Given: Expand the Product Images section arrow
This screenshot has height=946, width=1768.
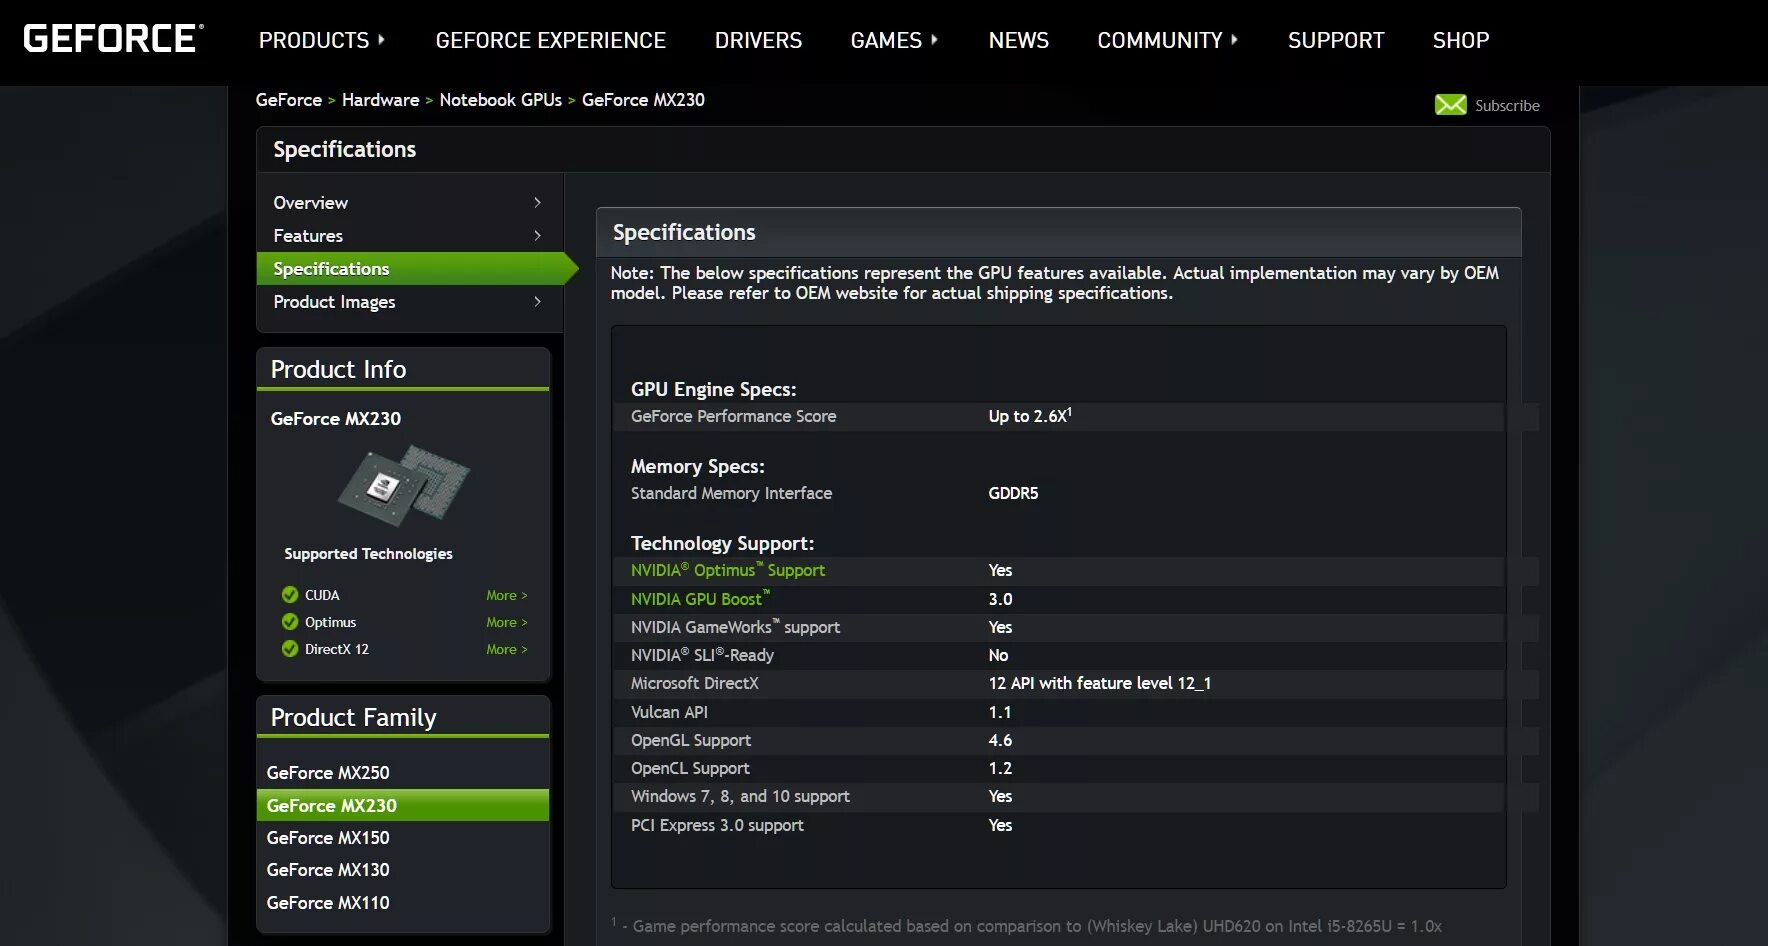Looking at the screenshot, I should tap(537, 302).
